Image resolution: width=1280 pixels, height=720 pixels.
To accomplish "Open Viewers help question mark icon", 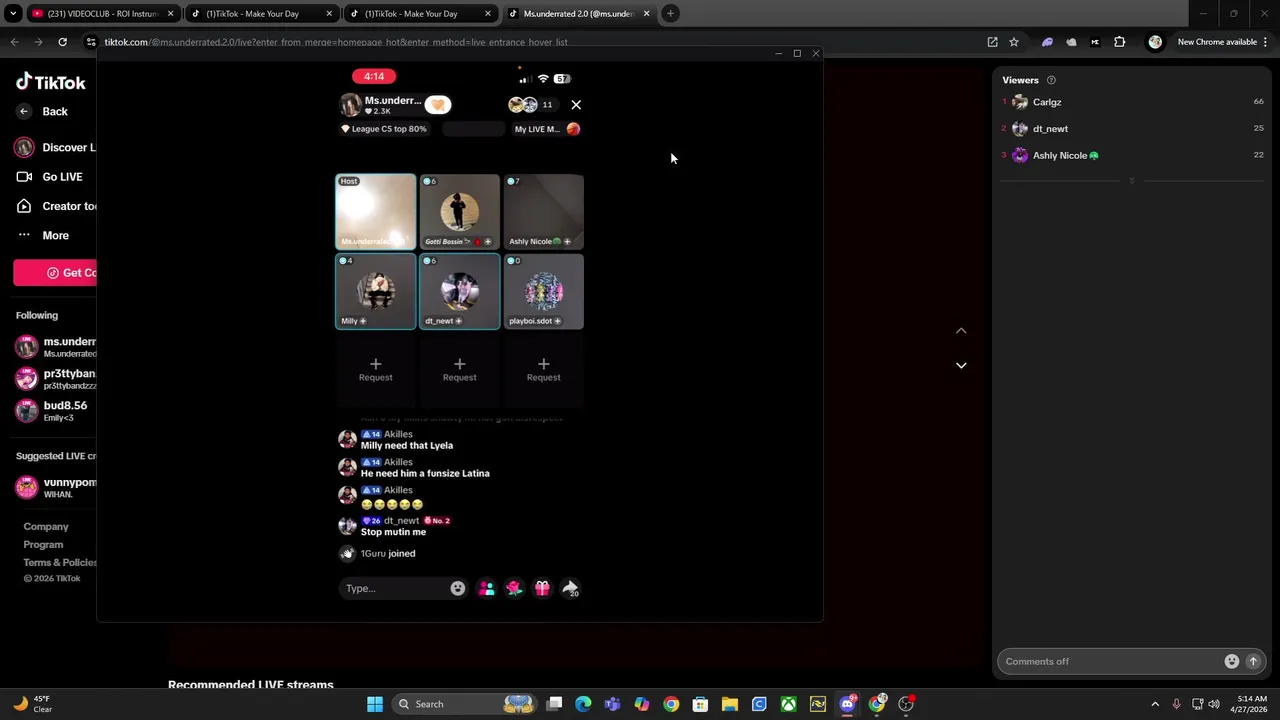I will pos(1051,80).
